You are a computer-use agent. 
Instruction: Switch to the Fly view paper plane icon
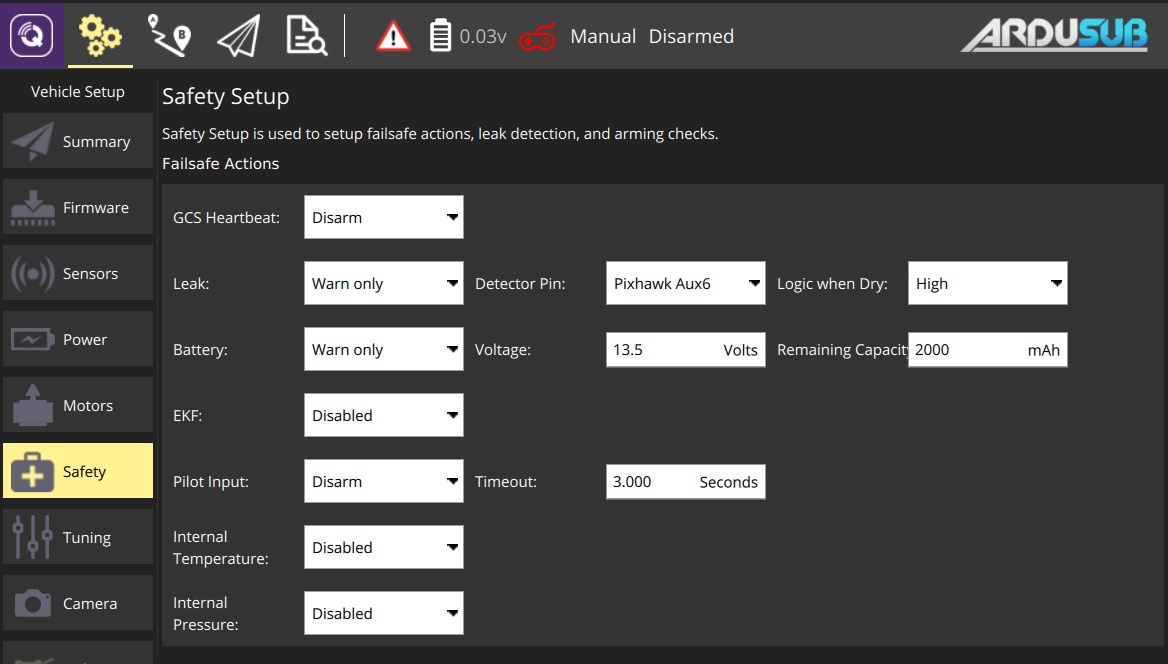[238, 36]
